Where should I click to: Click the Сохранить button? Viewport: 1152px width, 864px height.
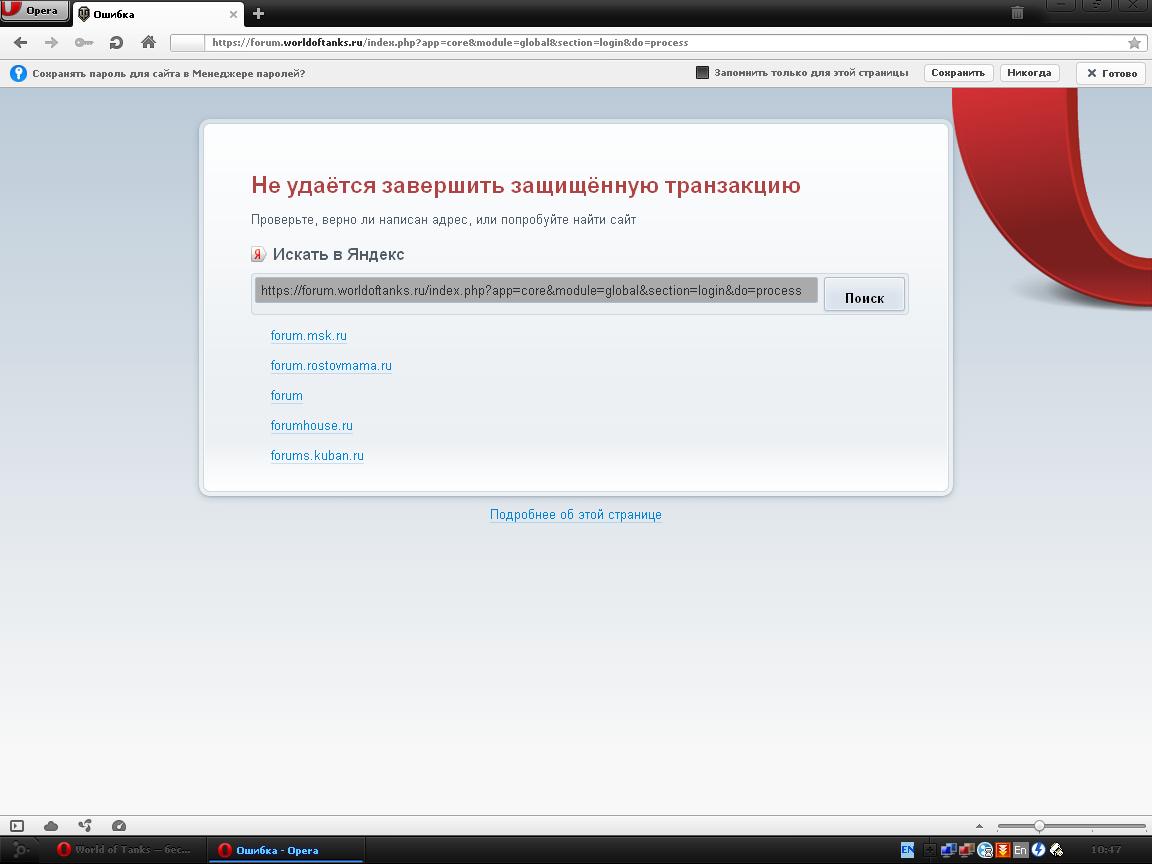958,73
